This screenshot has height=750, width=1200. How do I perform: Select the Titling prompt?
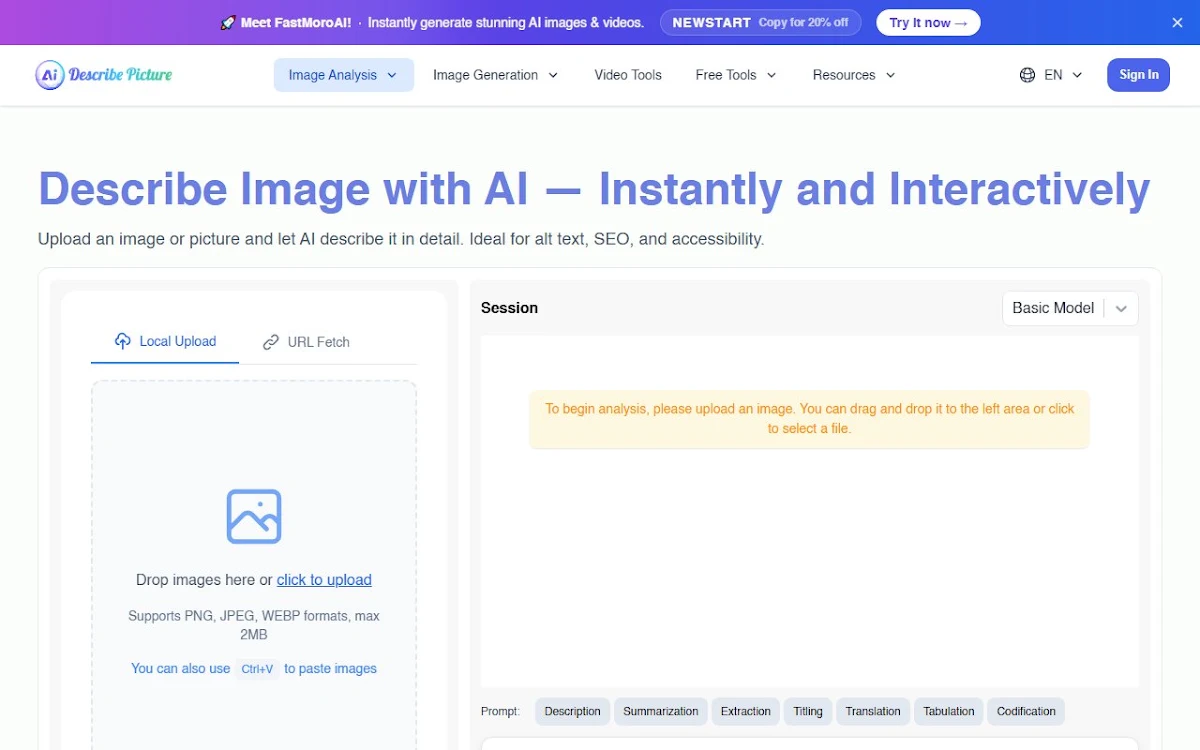pos(808,712)
